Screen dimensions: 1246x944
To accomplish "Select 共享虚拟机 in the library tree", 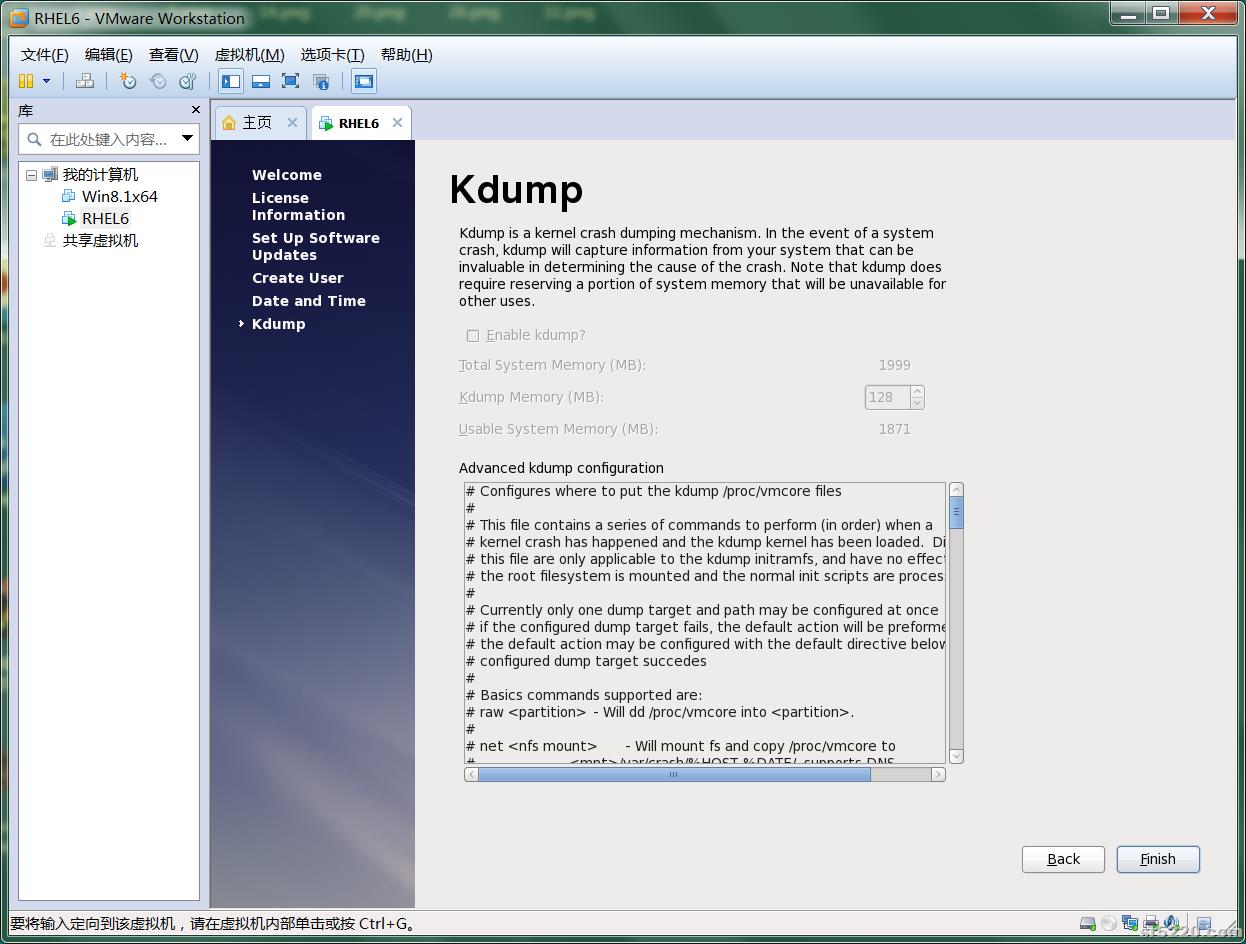I will point(100,241).
